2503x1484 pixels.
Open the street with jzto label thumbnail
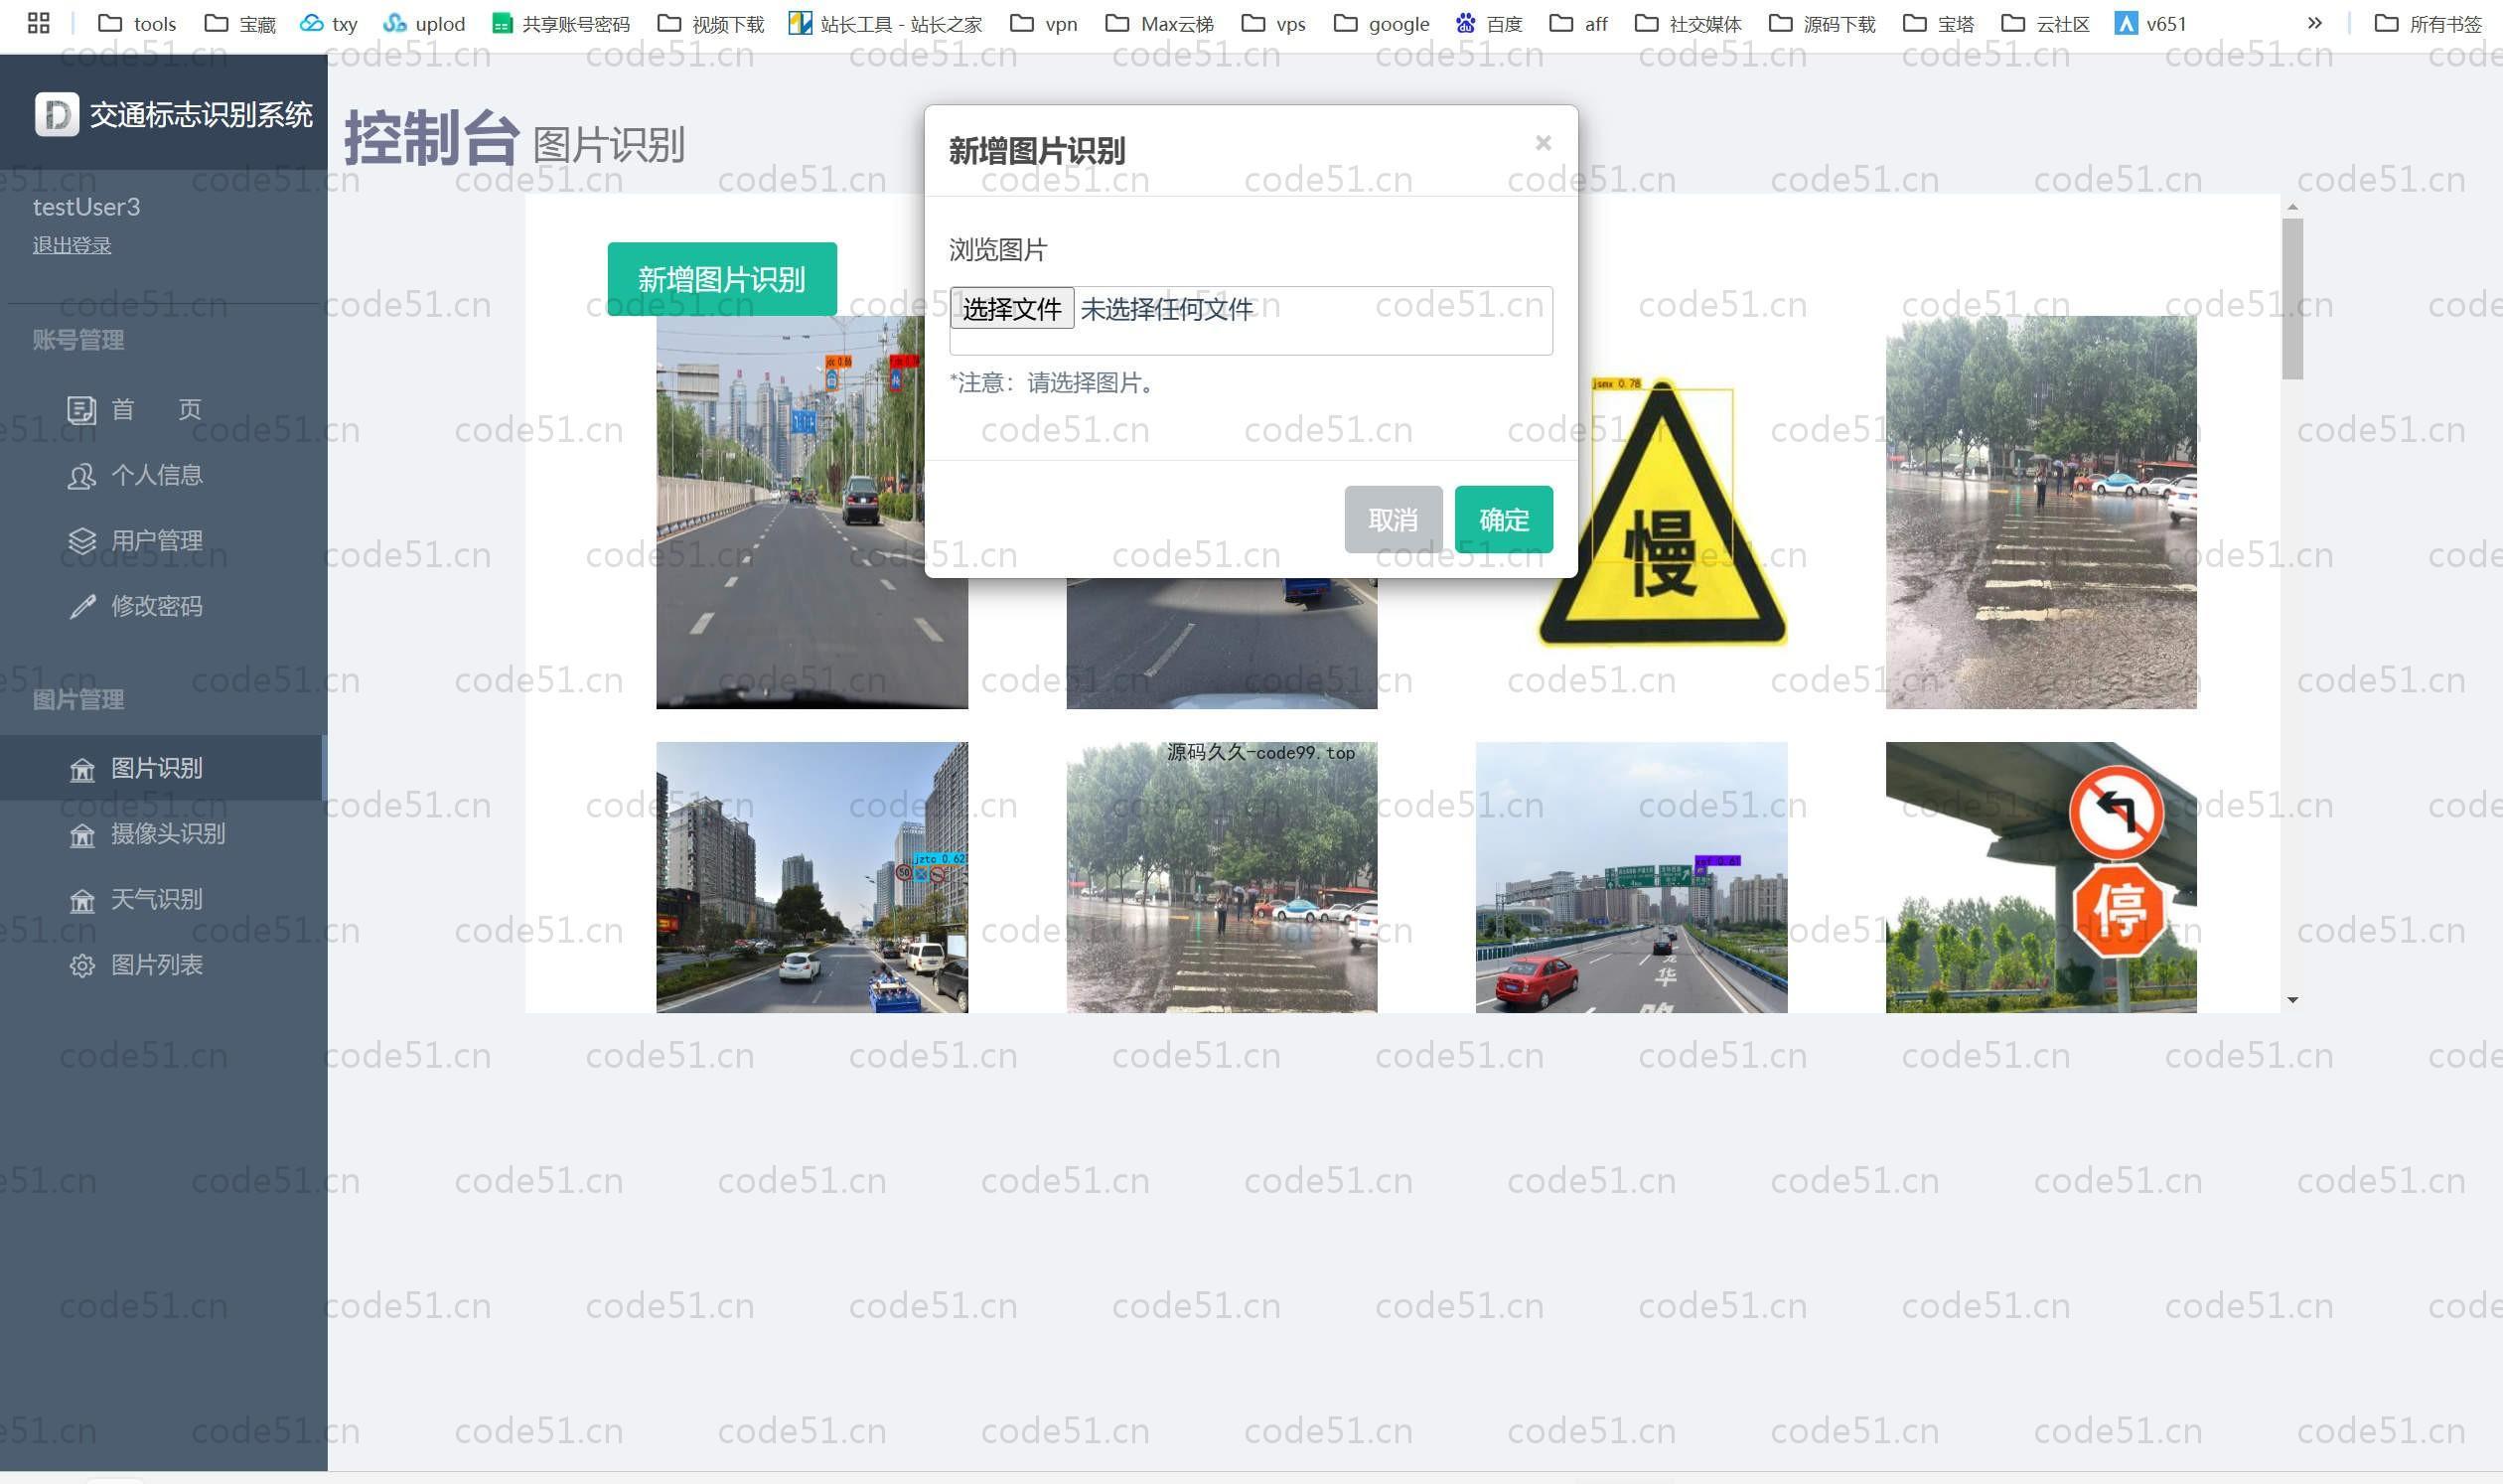tap(812, 877)
